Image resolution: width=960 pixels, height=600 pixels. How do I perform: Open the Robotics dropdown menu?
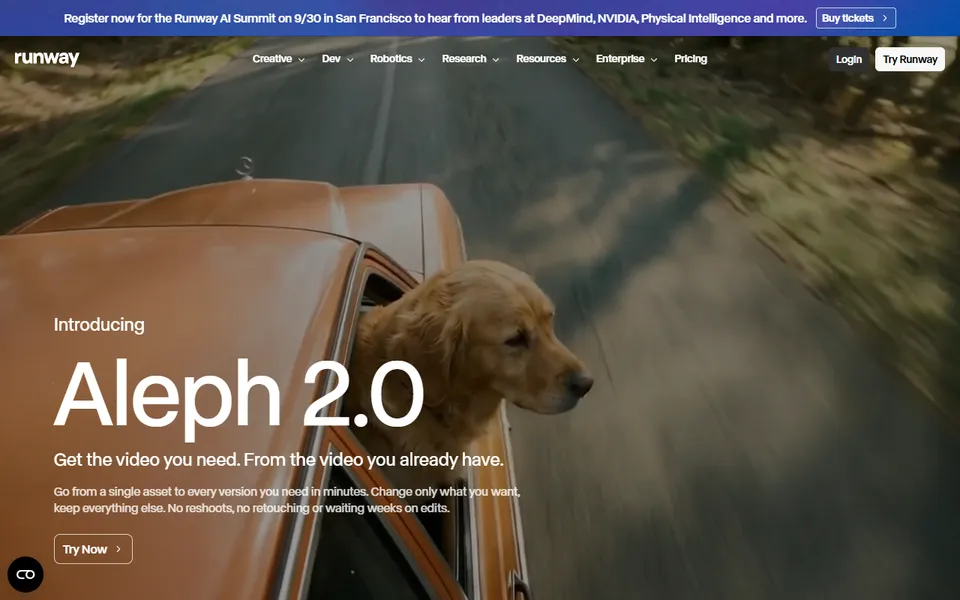pos(397,59)
